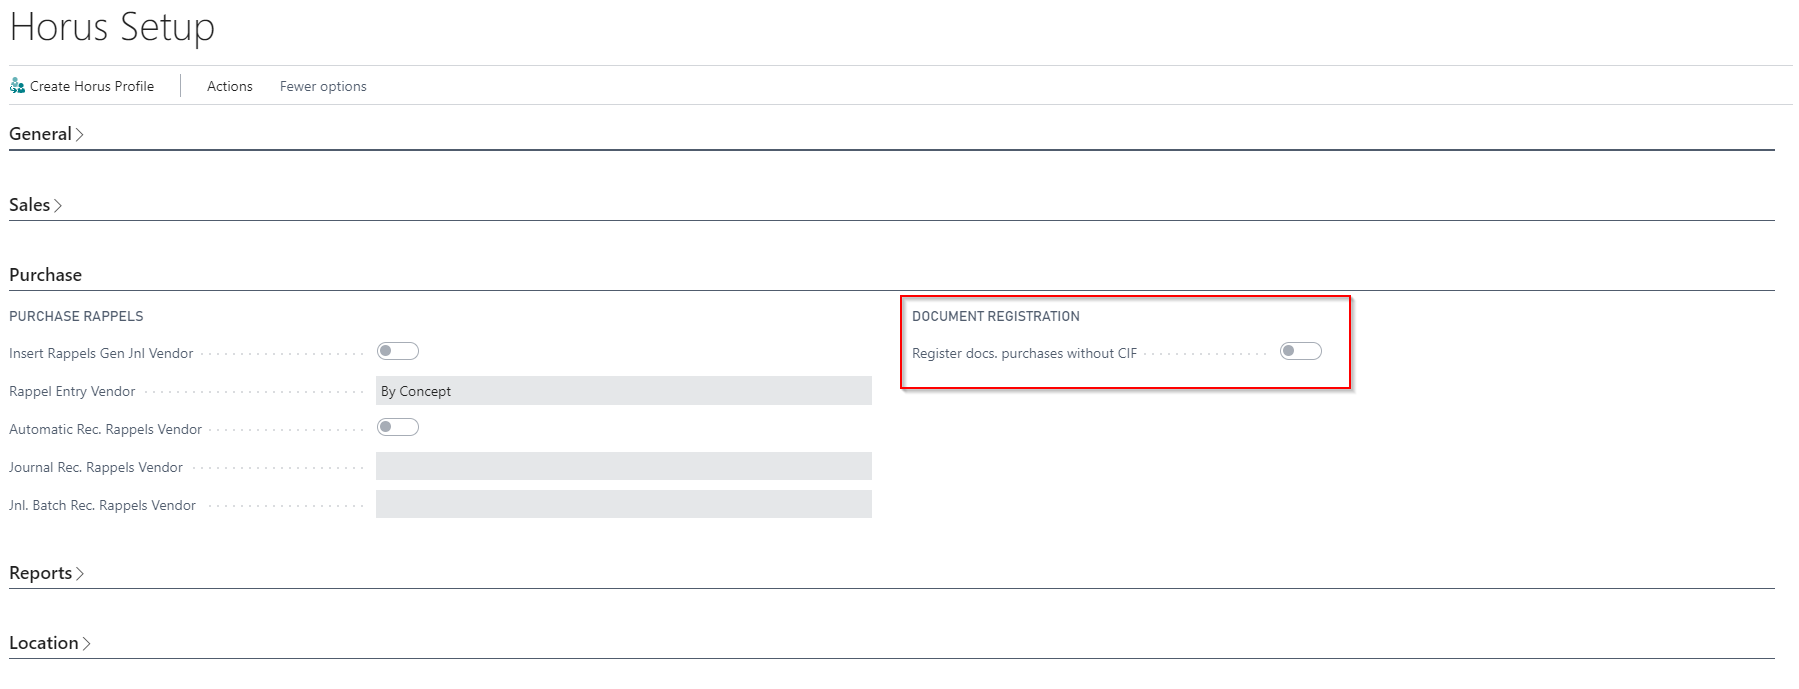
Task: Toggle Automatic Rec. Rappels Vendor switch
Action: [398, 427]
